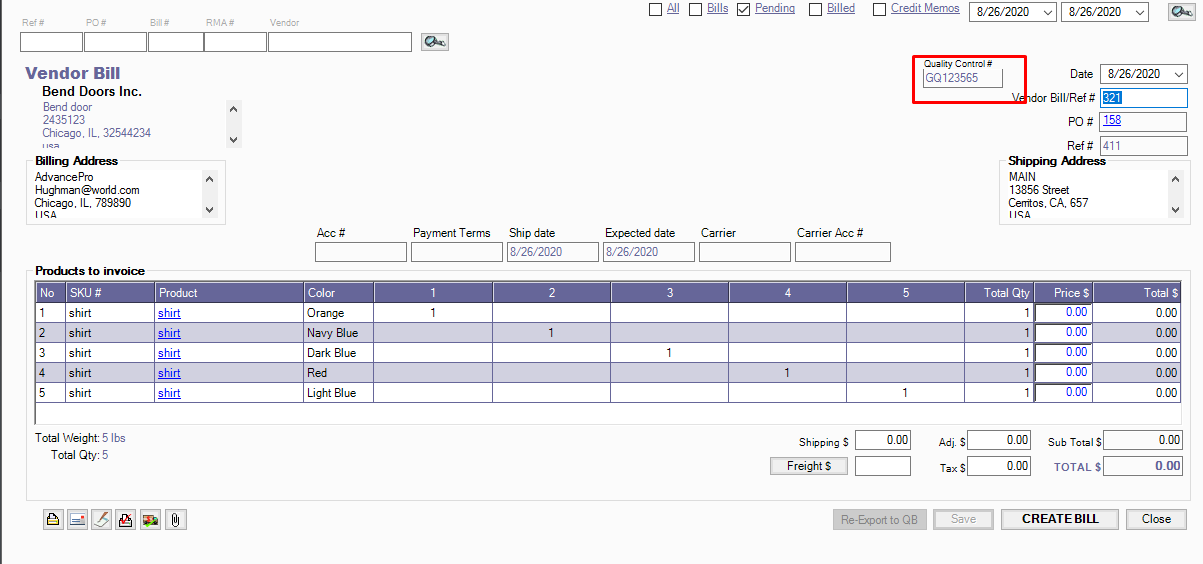This screenshot has height=564, width=1203.
Task: Click the printer with red checkmark icon
Action: (126, 520)
